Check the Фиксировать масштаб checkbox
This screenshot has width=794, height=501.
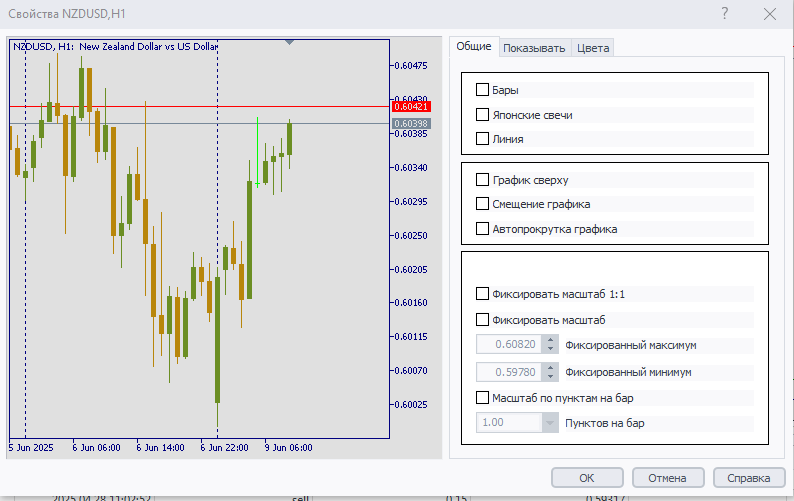point(482,320)
